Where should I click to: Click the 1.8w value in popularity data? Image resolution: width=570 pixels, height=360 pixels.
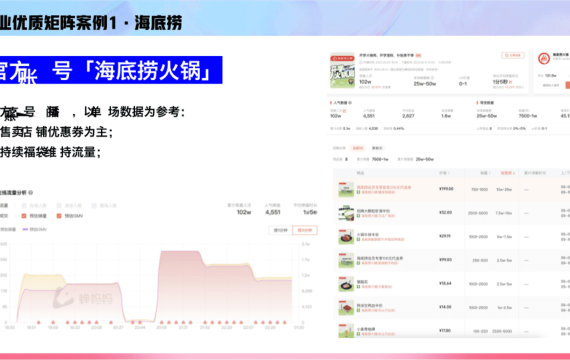(x=446, y=116)
